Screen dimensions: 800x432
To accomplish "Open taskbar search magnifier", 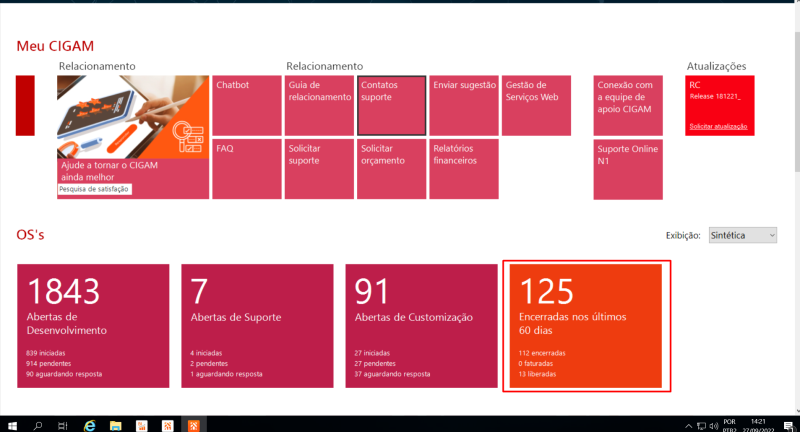I will [x=38, y=425].
